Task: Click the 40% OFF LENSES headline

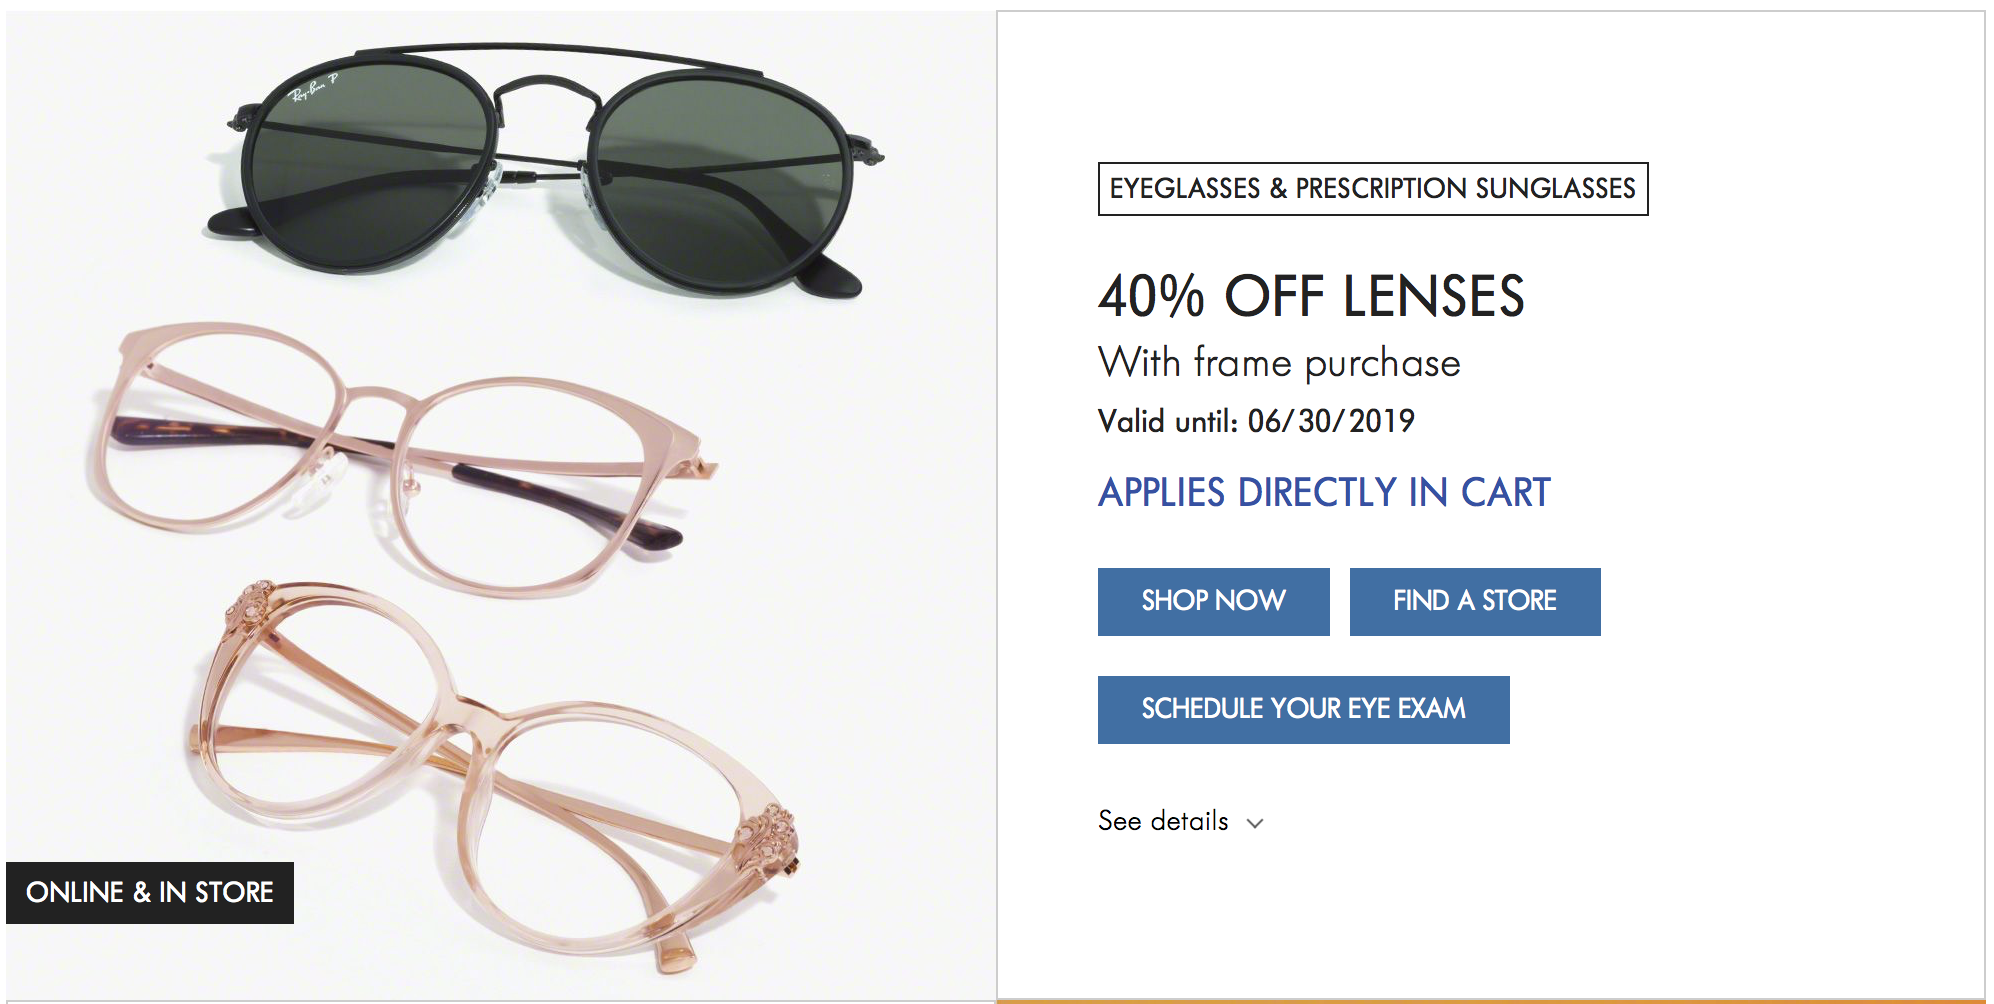Action: click(x=1311, y=296)
